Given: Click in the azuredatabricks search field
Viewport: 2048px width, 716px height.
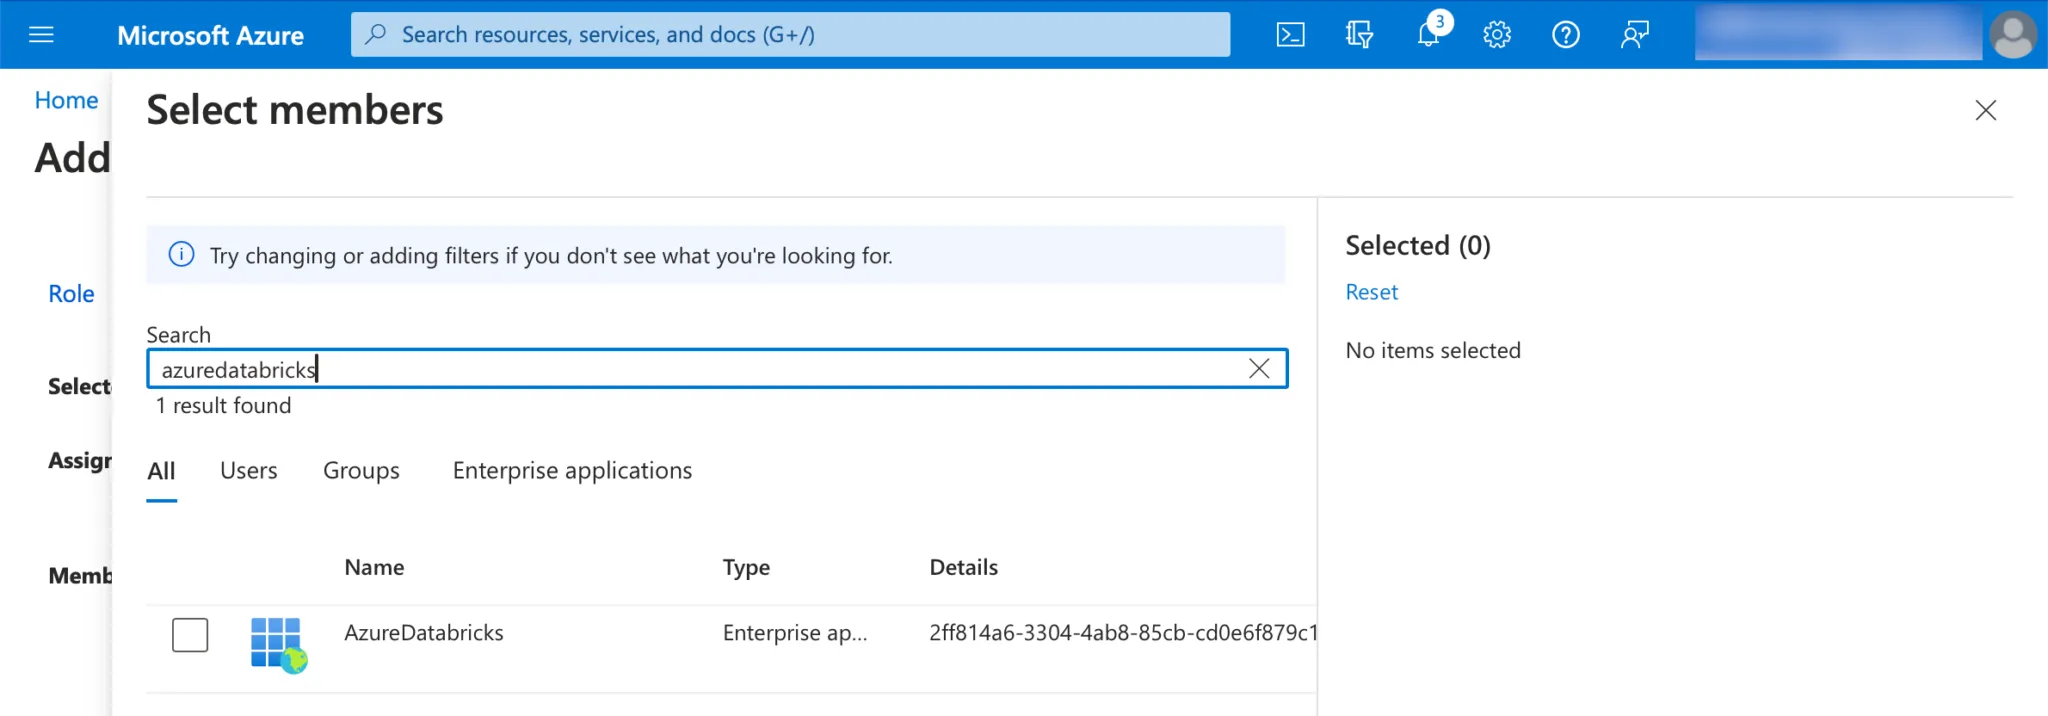Looking at the screenshot, I should click(700, 369).
